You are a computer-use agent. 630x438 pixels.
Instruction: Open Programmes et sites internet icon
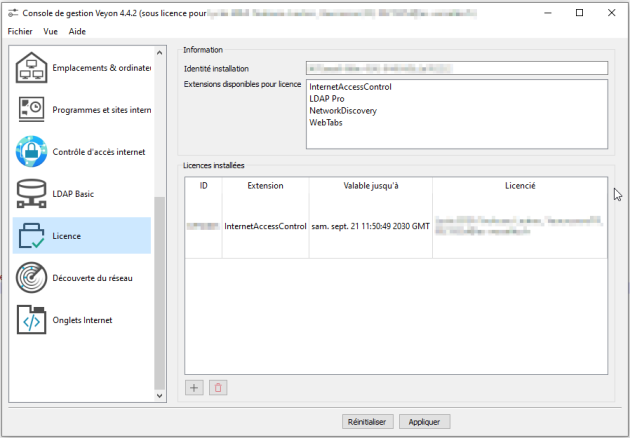(31, 109)
